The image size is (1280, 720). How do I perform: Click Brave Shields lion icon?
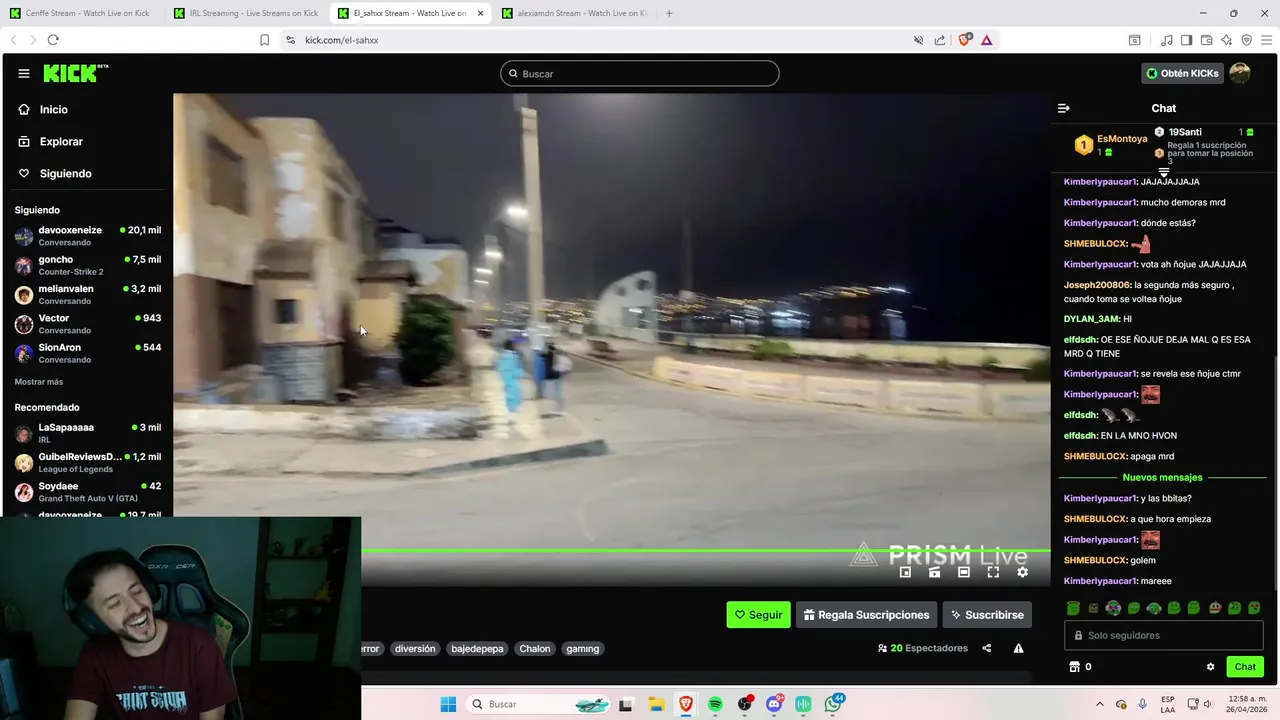coord(965,40)
